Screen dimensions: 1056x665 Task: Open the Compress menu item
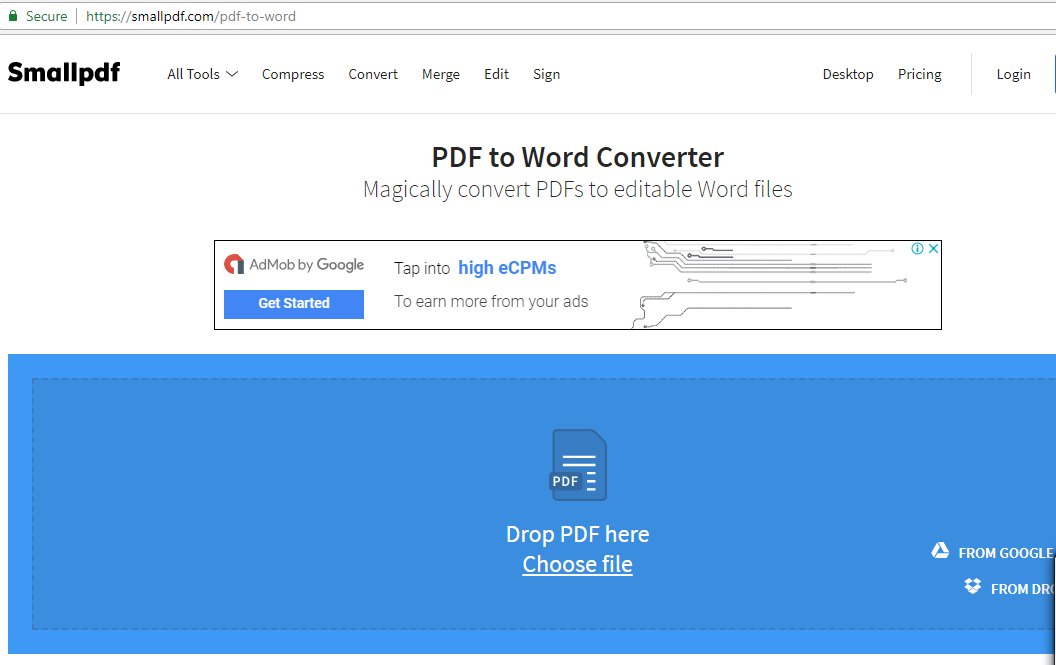(x=293, y=74)
